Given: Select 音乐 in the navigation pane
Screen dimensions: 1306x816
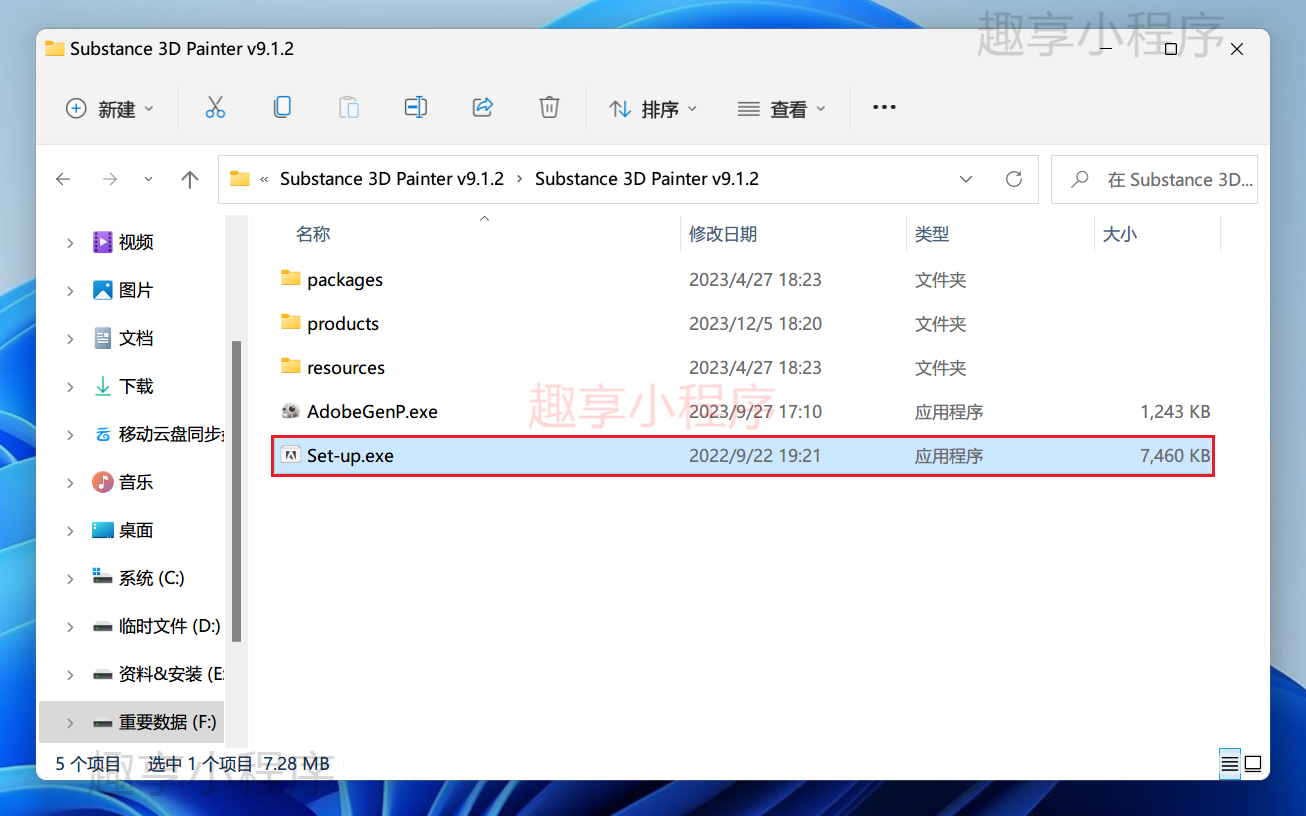Looking at the screenshot, I should tap(136, 482).
